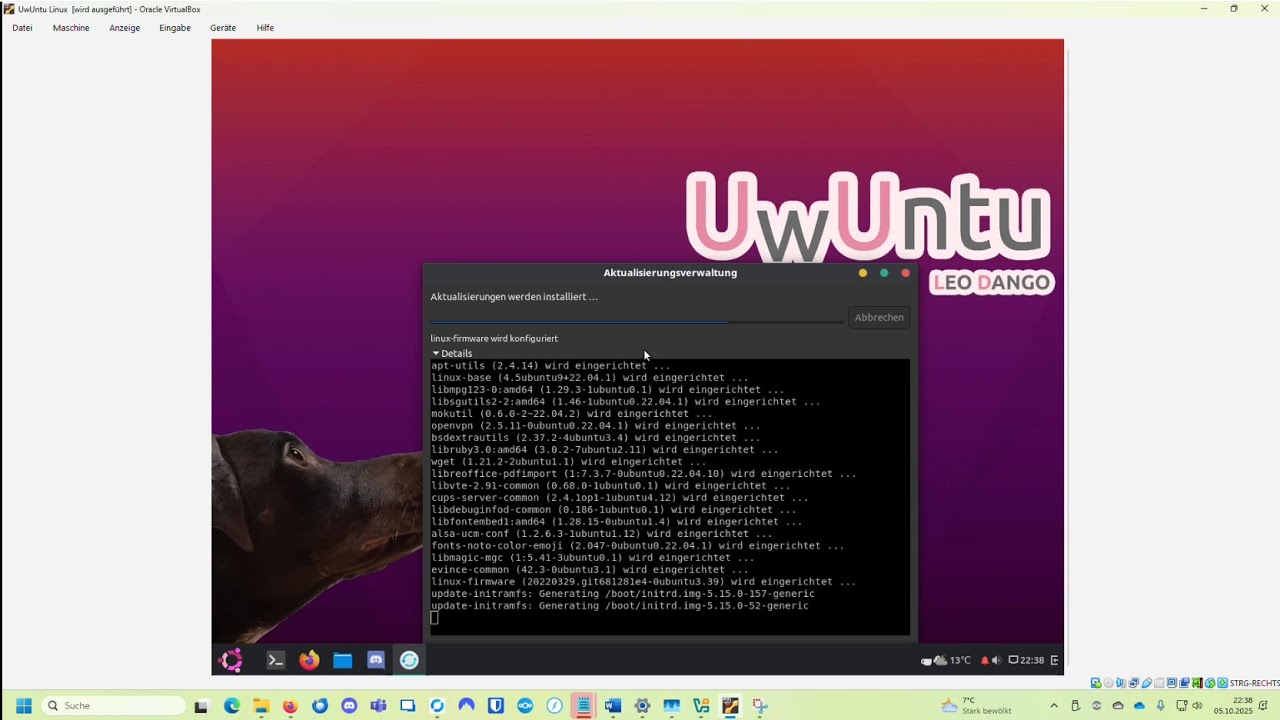Open Discord from the UwUntu panel

tap(376, 660)
